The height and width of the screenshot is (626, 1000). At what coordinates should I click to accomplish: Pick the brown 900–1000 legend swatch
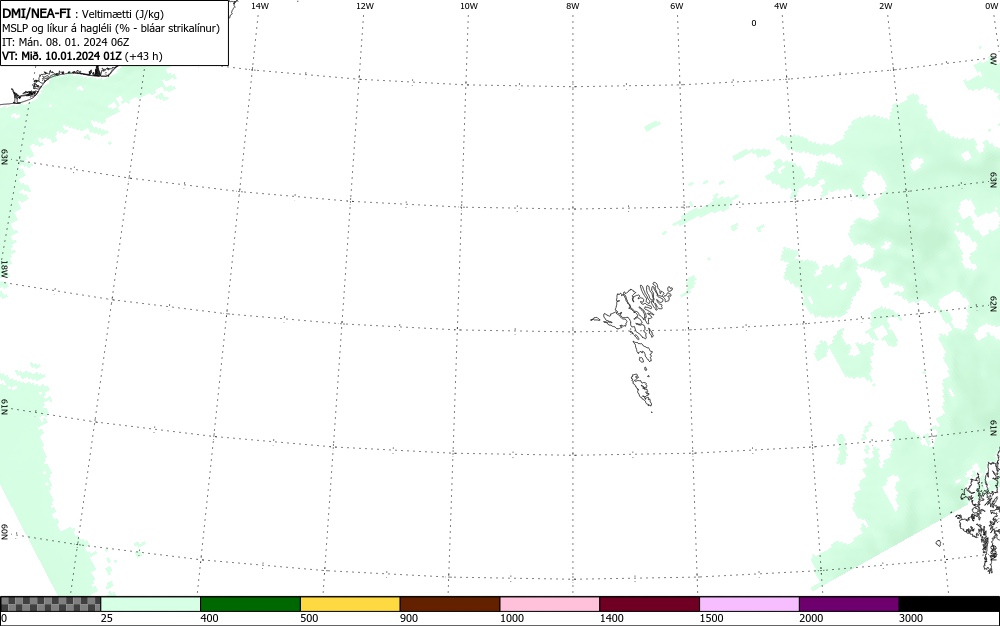pyautogui.click(x=450, y=604)
